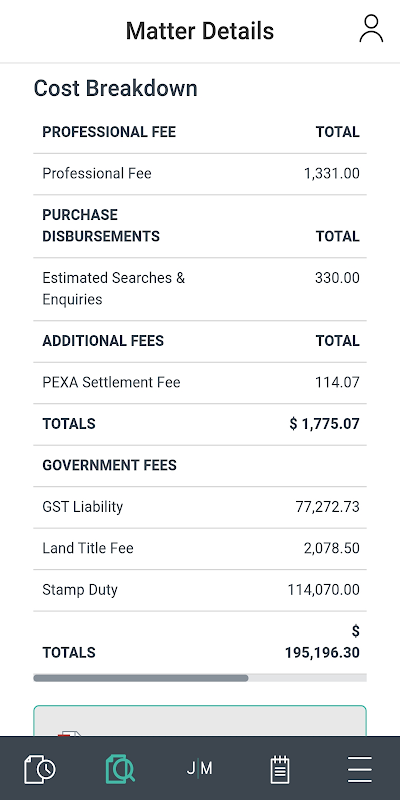
Task: Tap the red document icon in the card
Action: 70,733
